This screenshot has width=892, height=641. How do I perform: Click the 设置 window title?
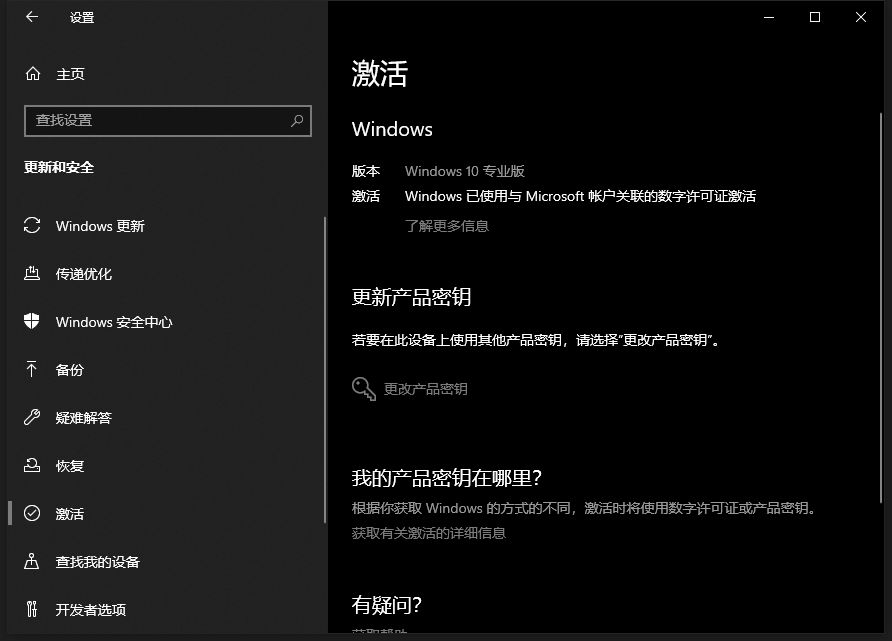(x=82, y=18)
